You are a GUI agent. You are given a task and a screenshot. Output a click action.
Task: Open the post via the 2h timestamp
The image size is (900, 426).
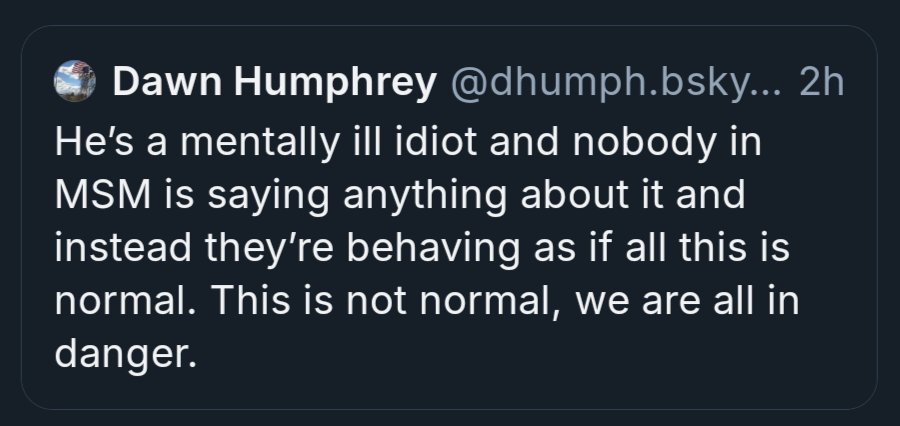822,84
